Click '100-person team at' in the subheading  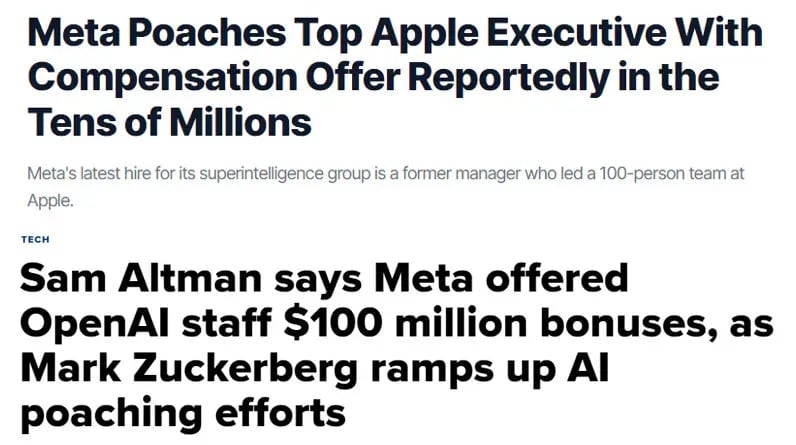(x=671, y=174)
